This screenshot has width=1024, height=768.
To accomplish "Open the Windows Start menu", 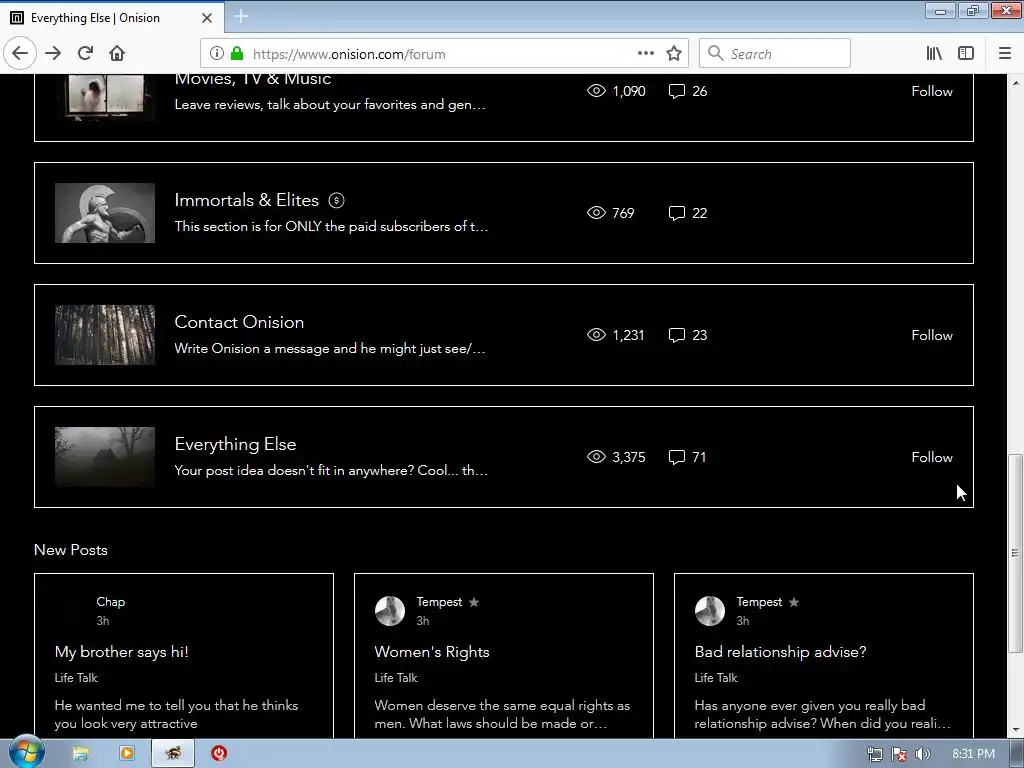I will coord(26,752).
